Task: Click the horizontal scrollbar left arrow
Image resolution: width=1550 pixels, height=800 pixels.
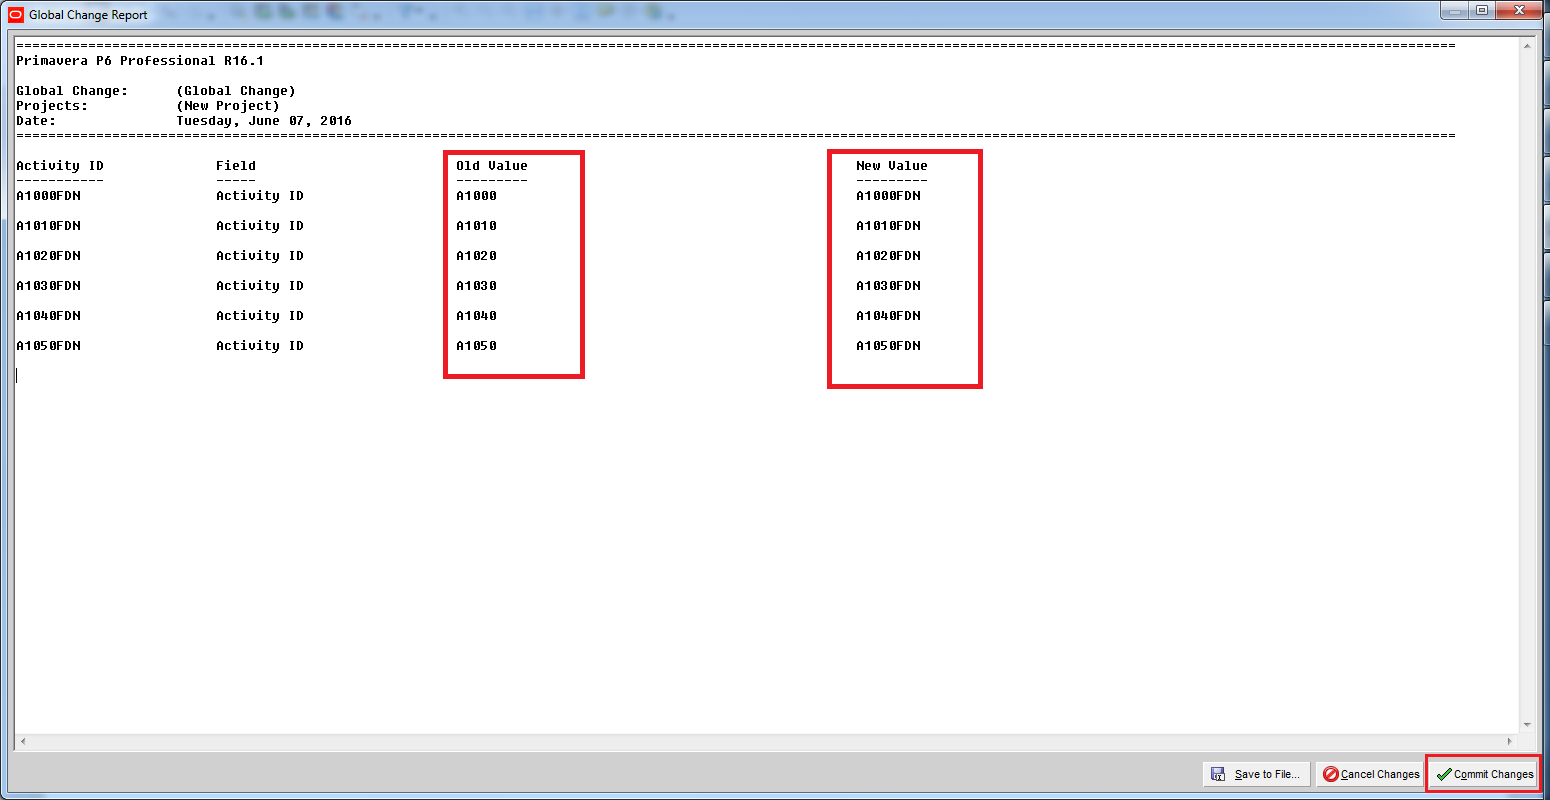Action: click(x=22, y=742)
